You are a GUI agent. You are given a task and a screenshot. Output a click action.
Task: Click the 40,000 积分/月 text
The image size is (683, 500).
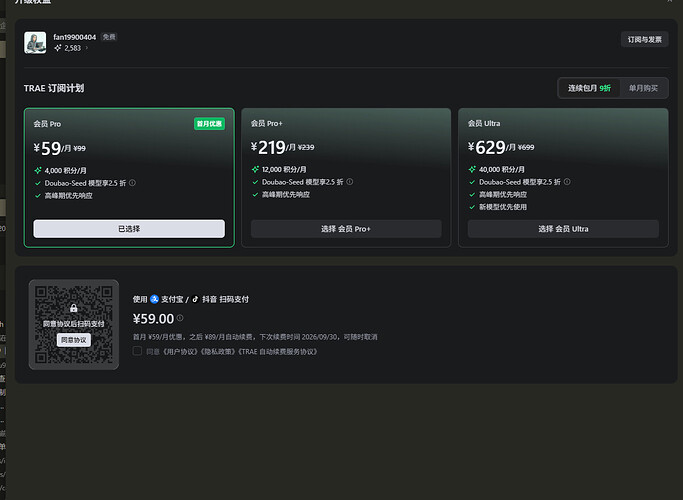(x=502, y=169)
